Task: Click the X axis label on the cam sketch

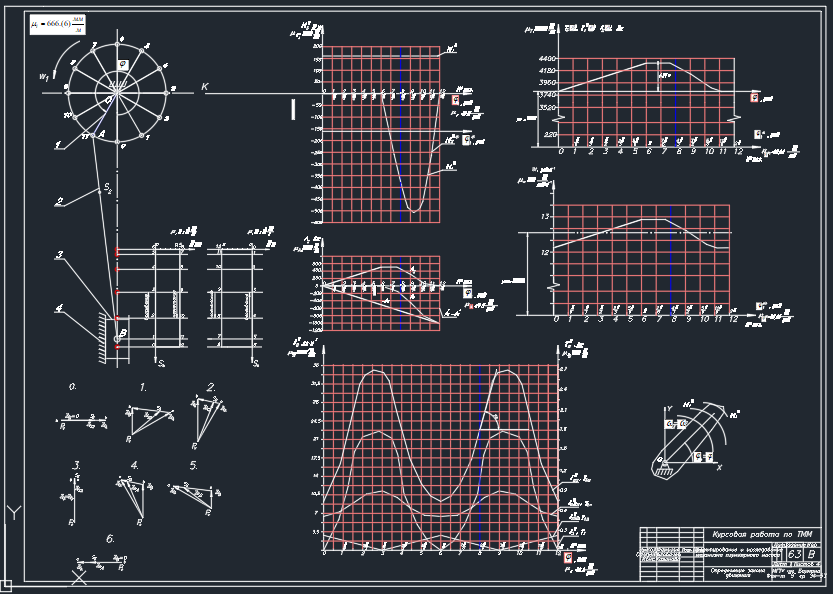Action: tap(719, 468)
